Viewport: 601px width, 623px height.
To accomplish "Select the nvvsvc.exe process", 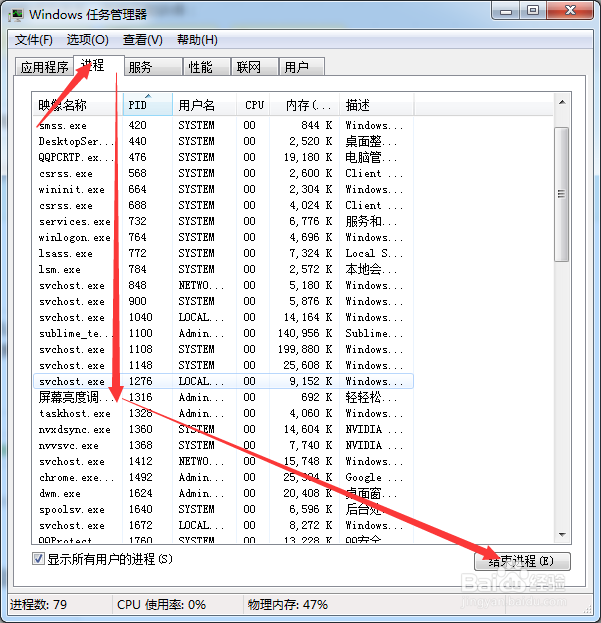I will [x=223, y=445].
